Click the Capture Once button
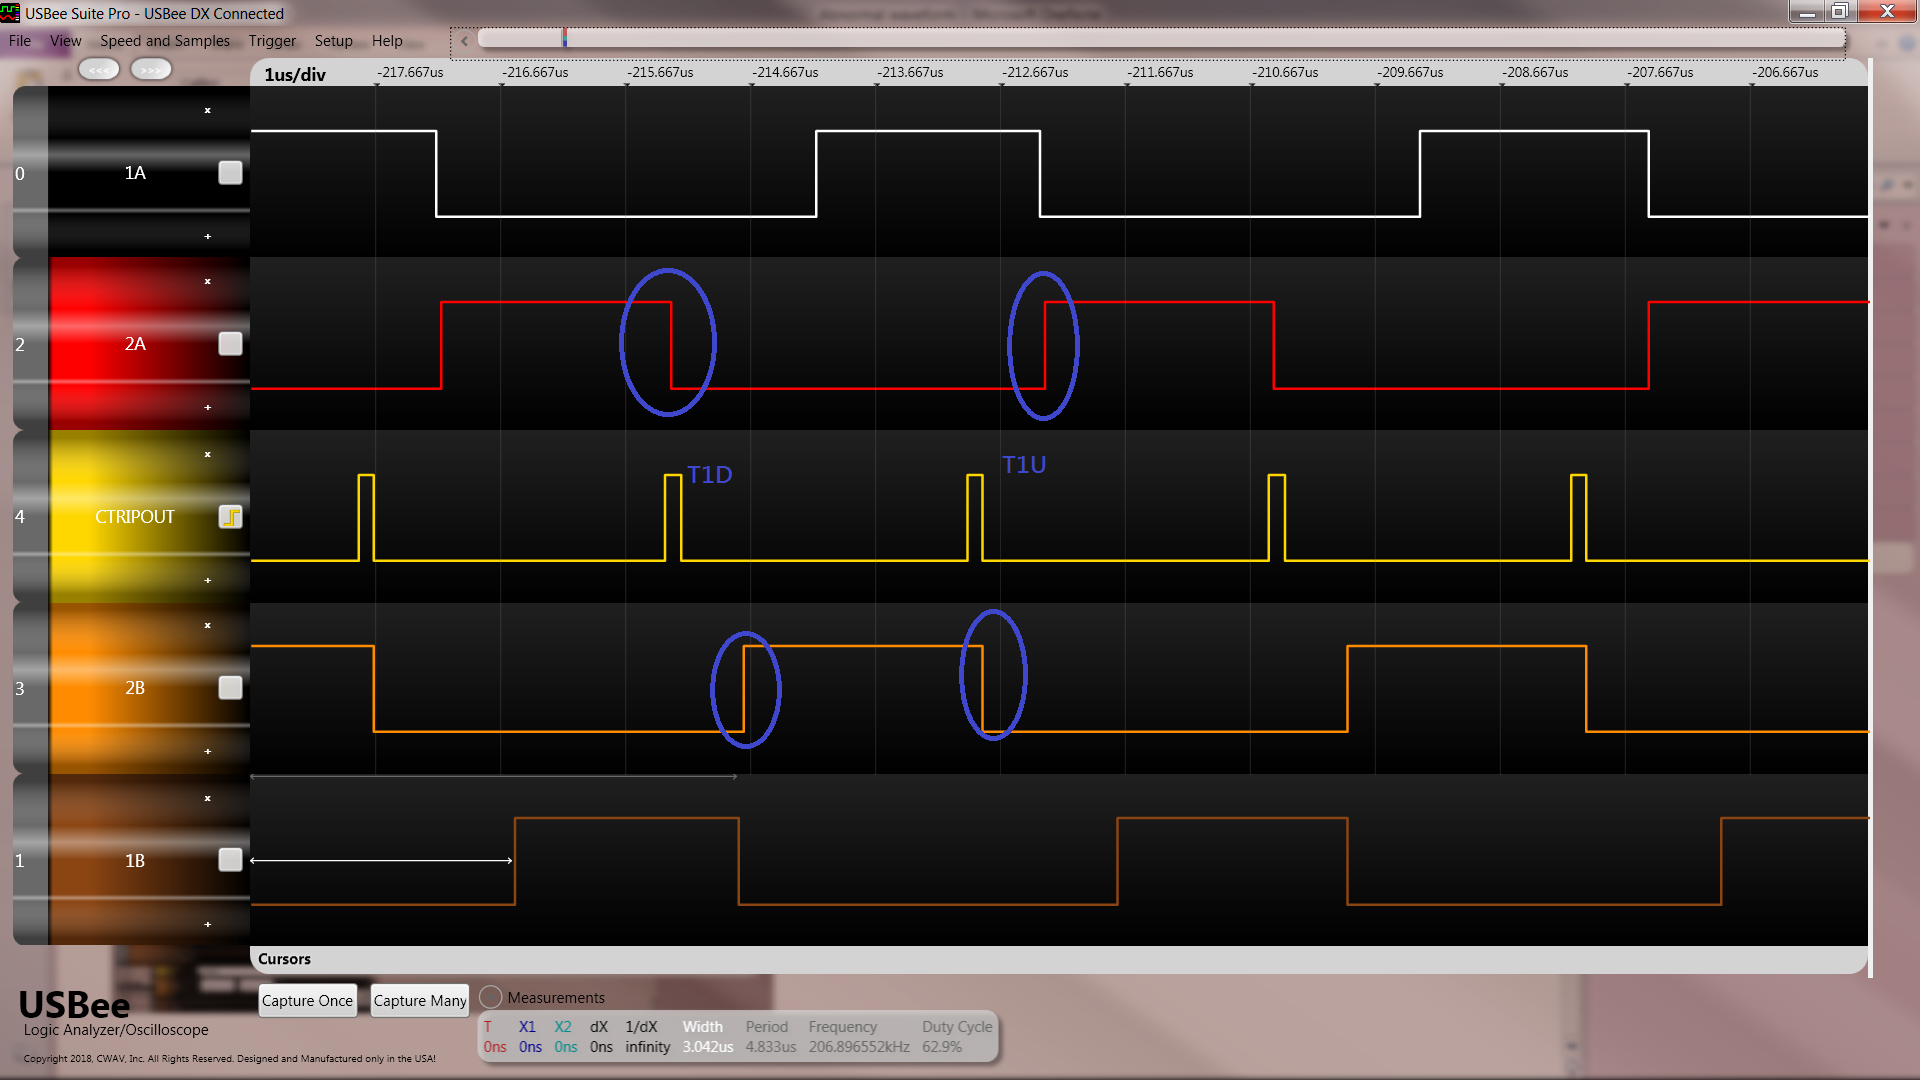 click(308, 1001)
